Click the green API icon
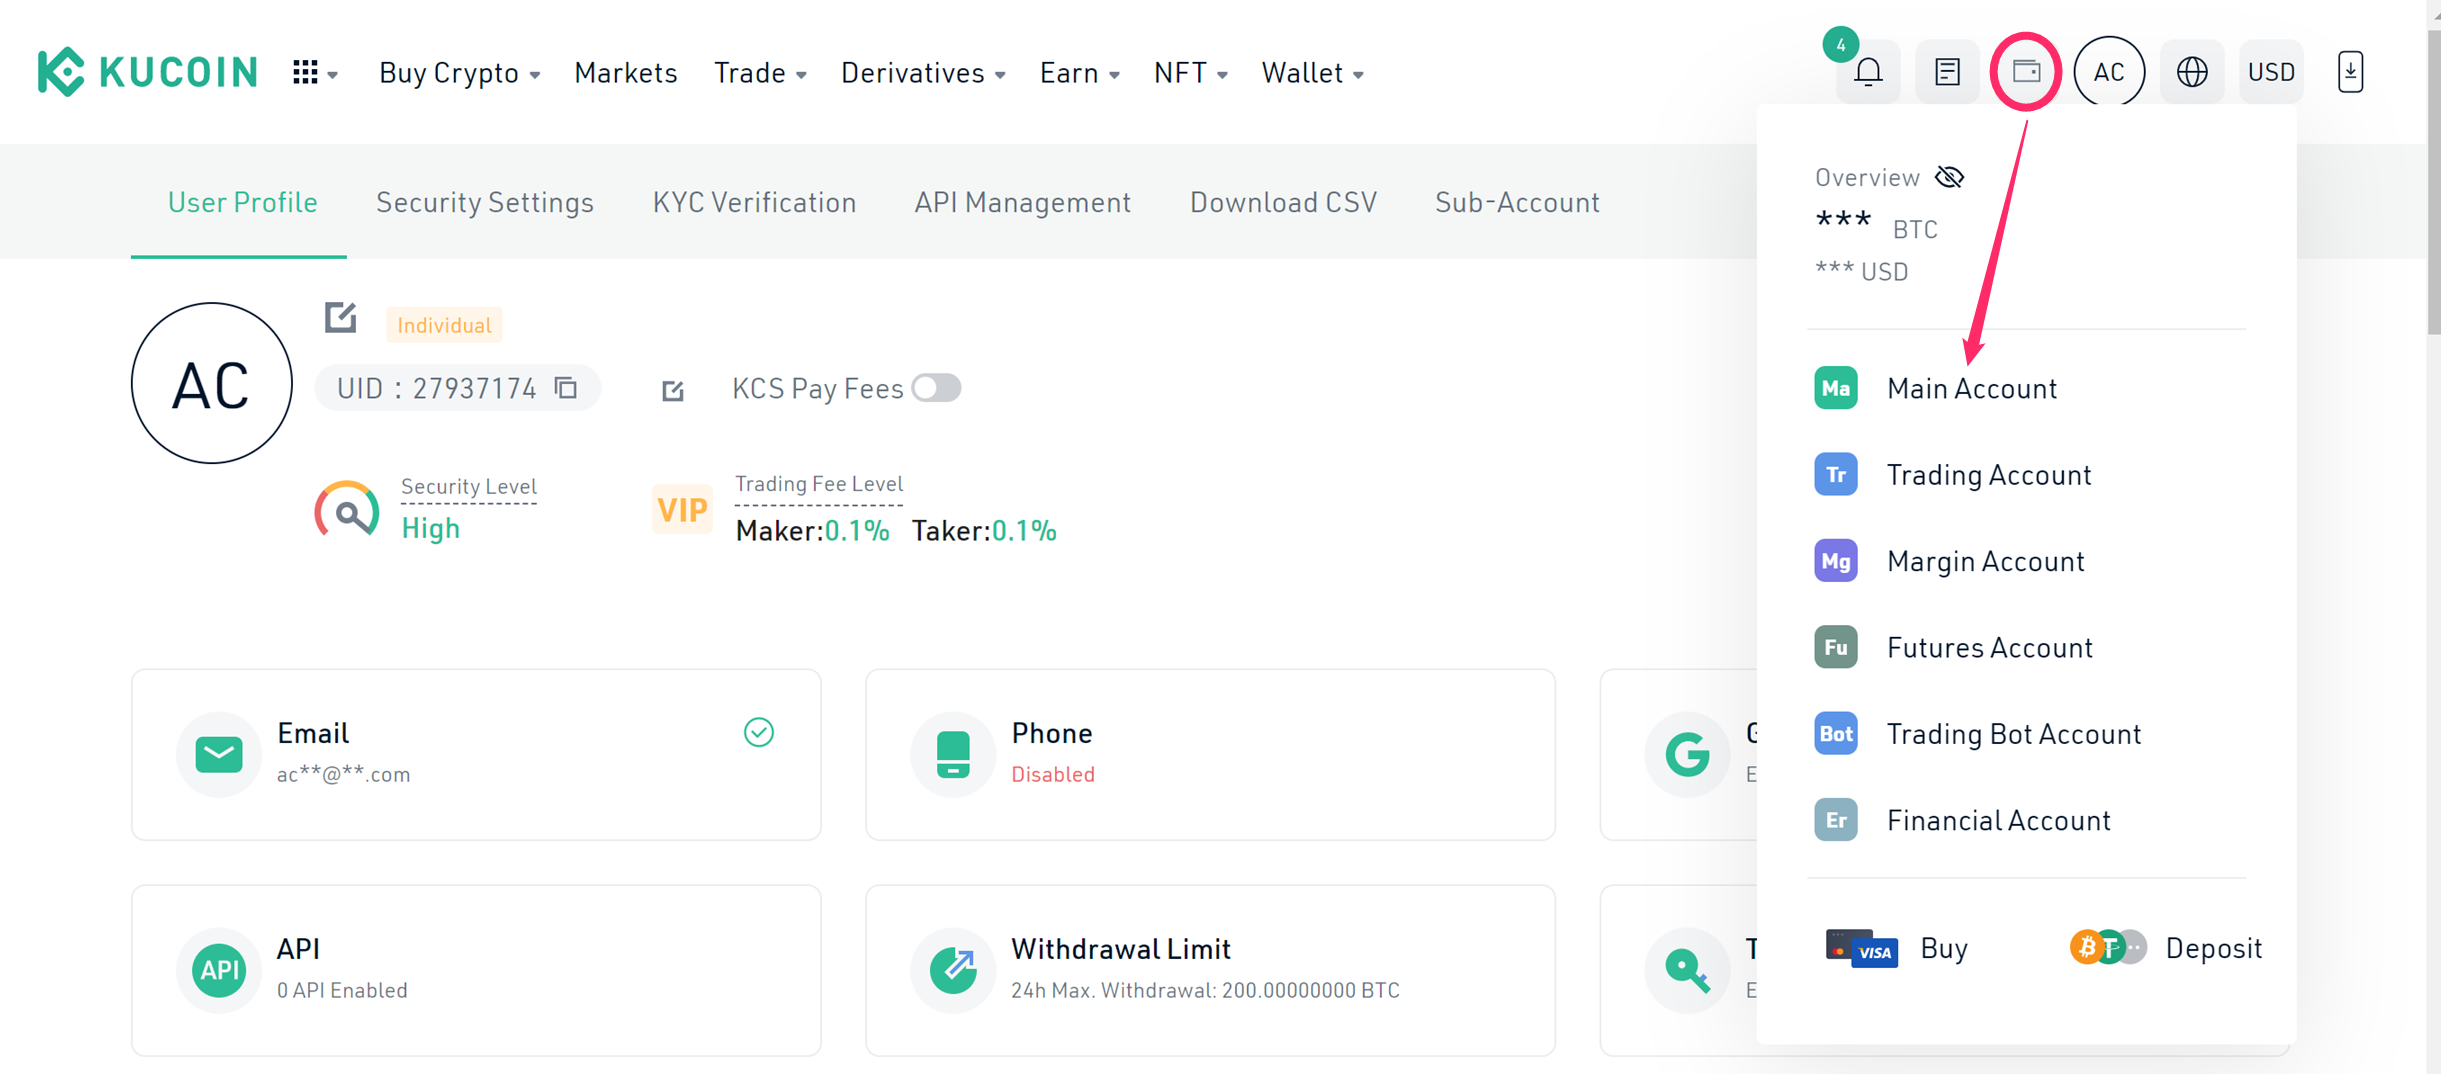2441x1074 pixels. click(219, 969)
